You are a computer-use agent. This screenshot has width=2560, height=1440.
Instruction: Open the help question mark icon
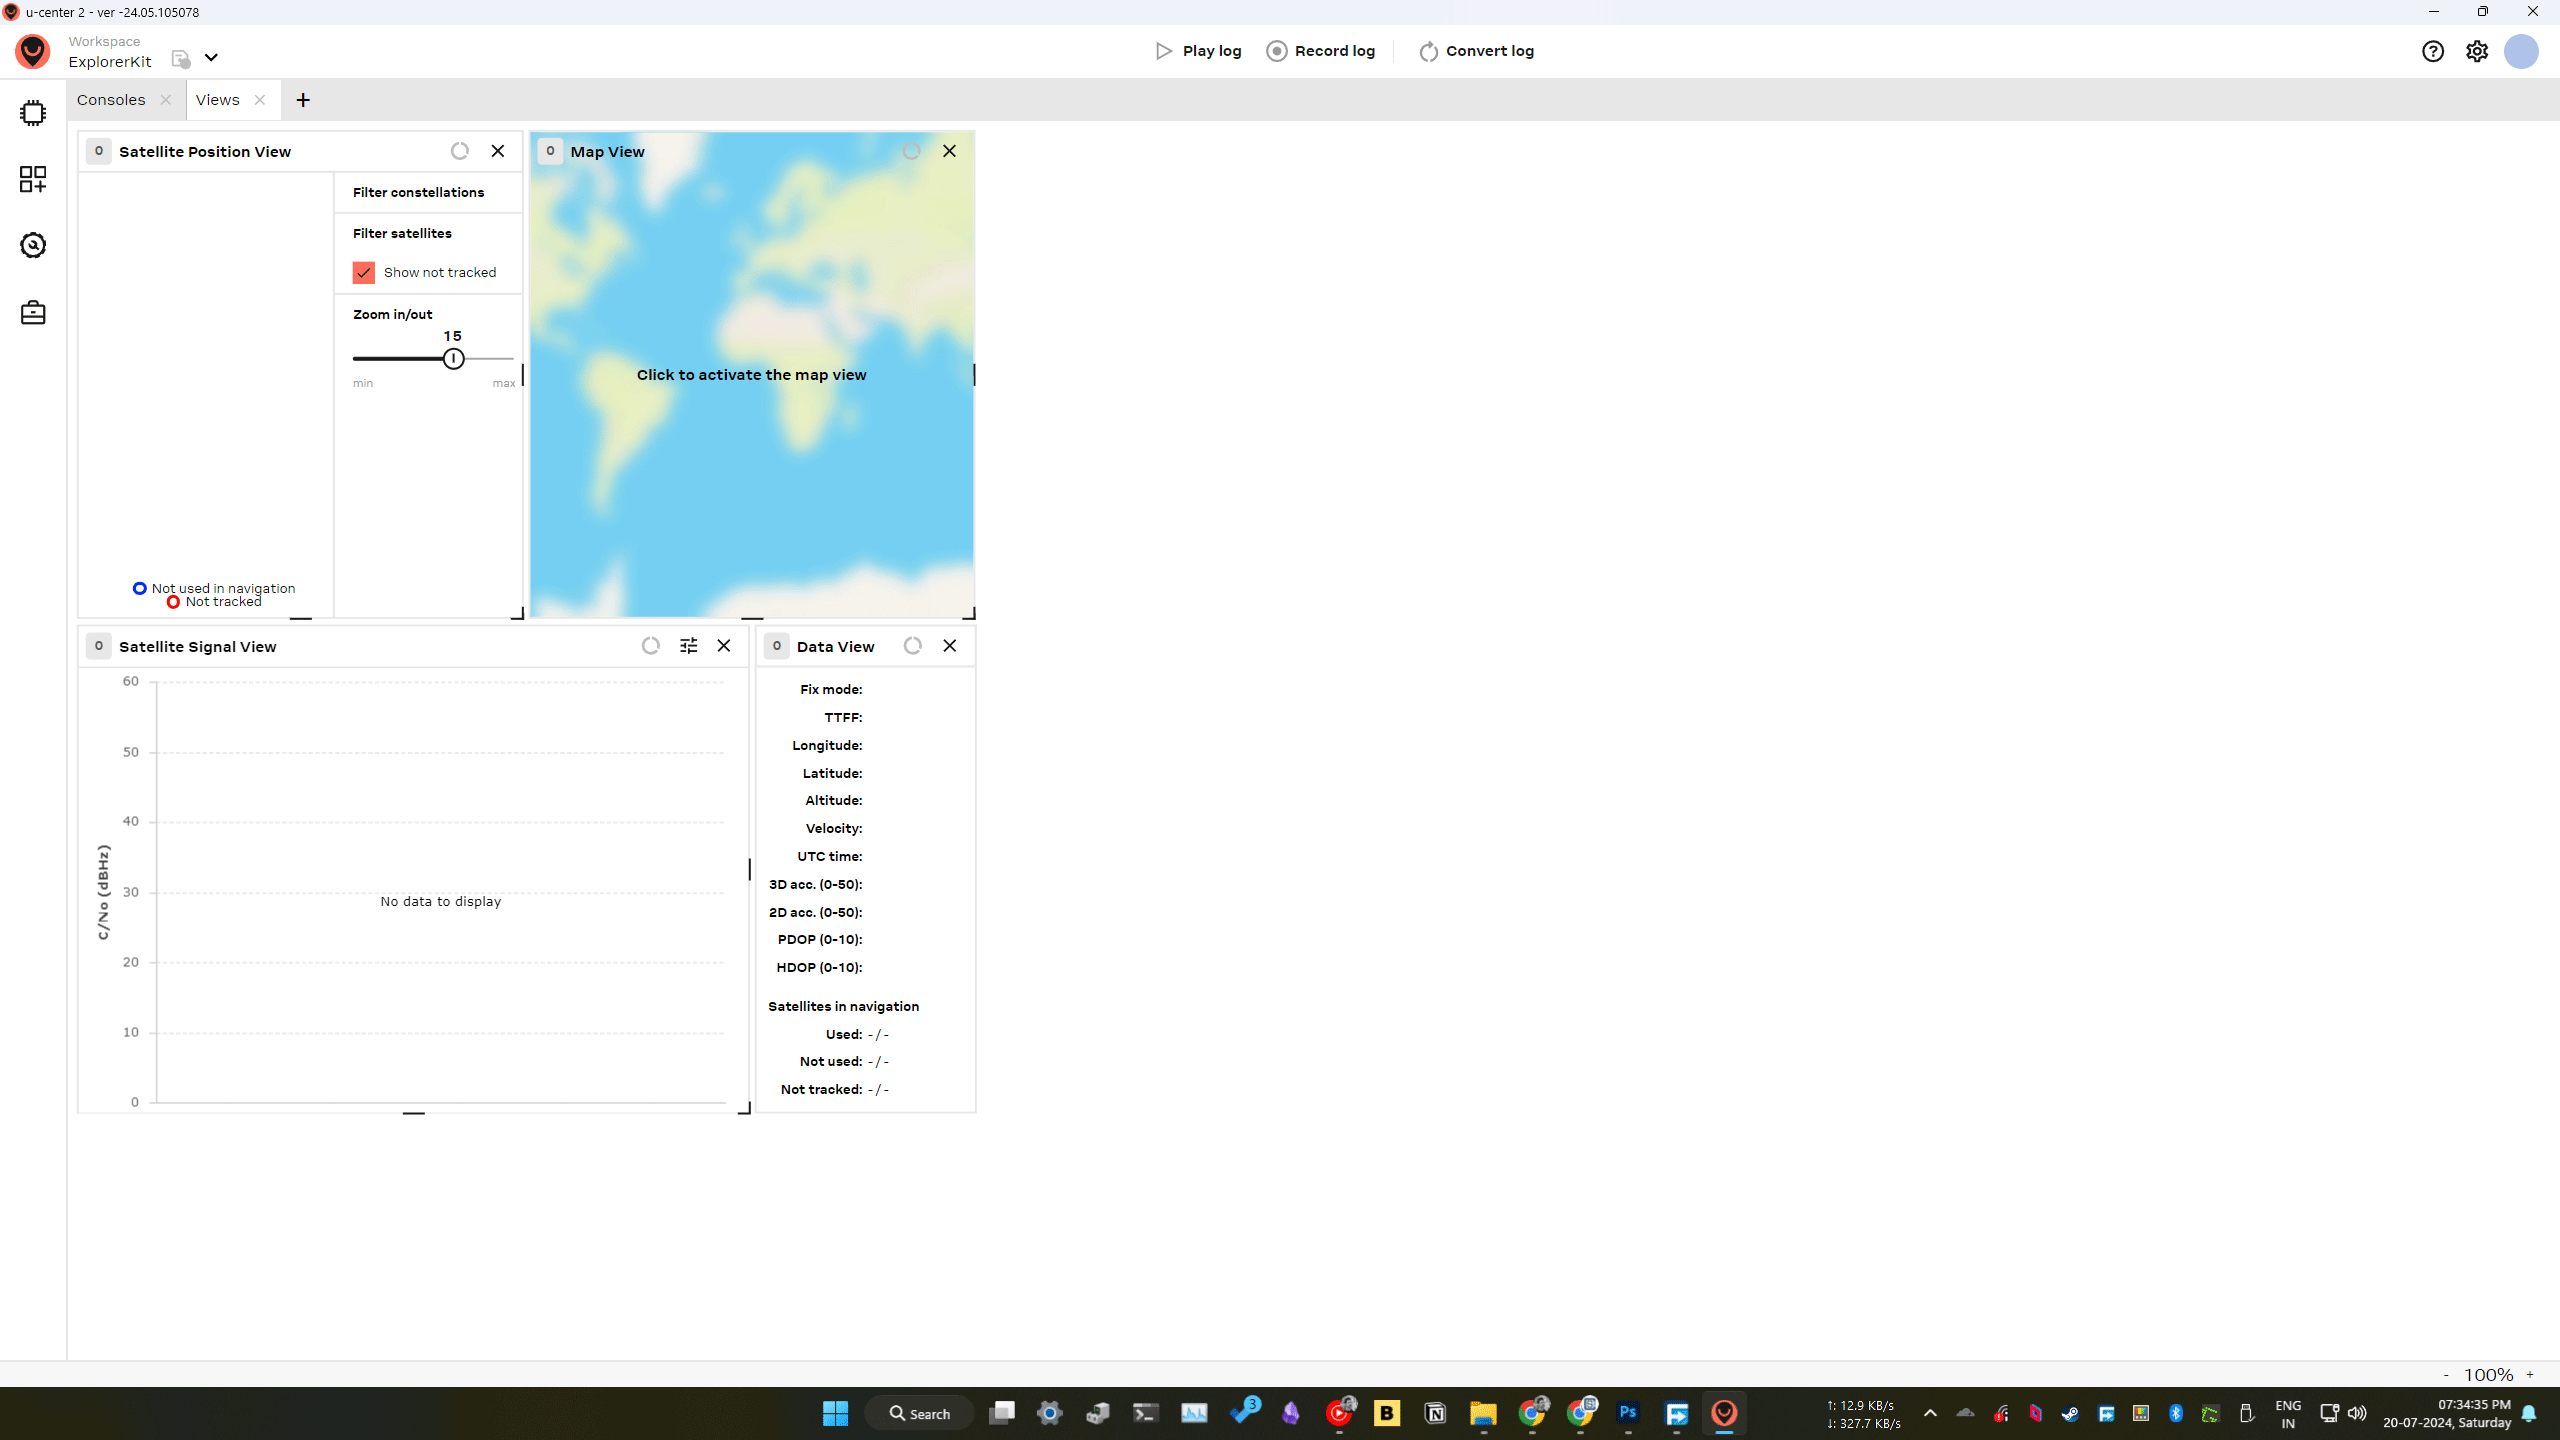coord(2433,51)
